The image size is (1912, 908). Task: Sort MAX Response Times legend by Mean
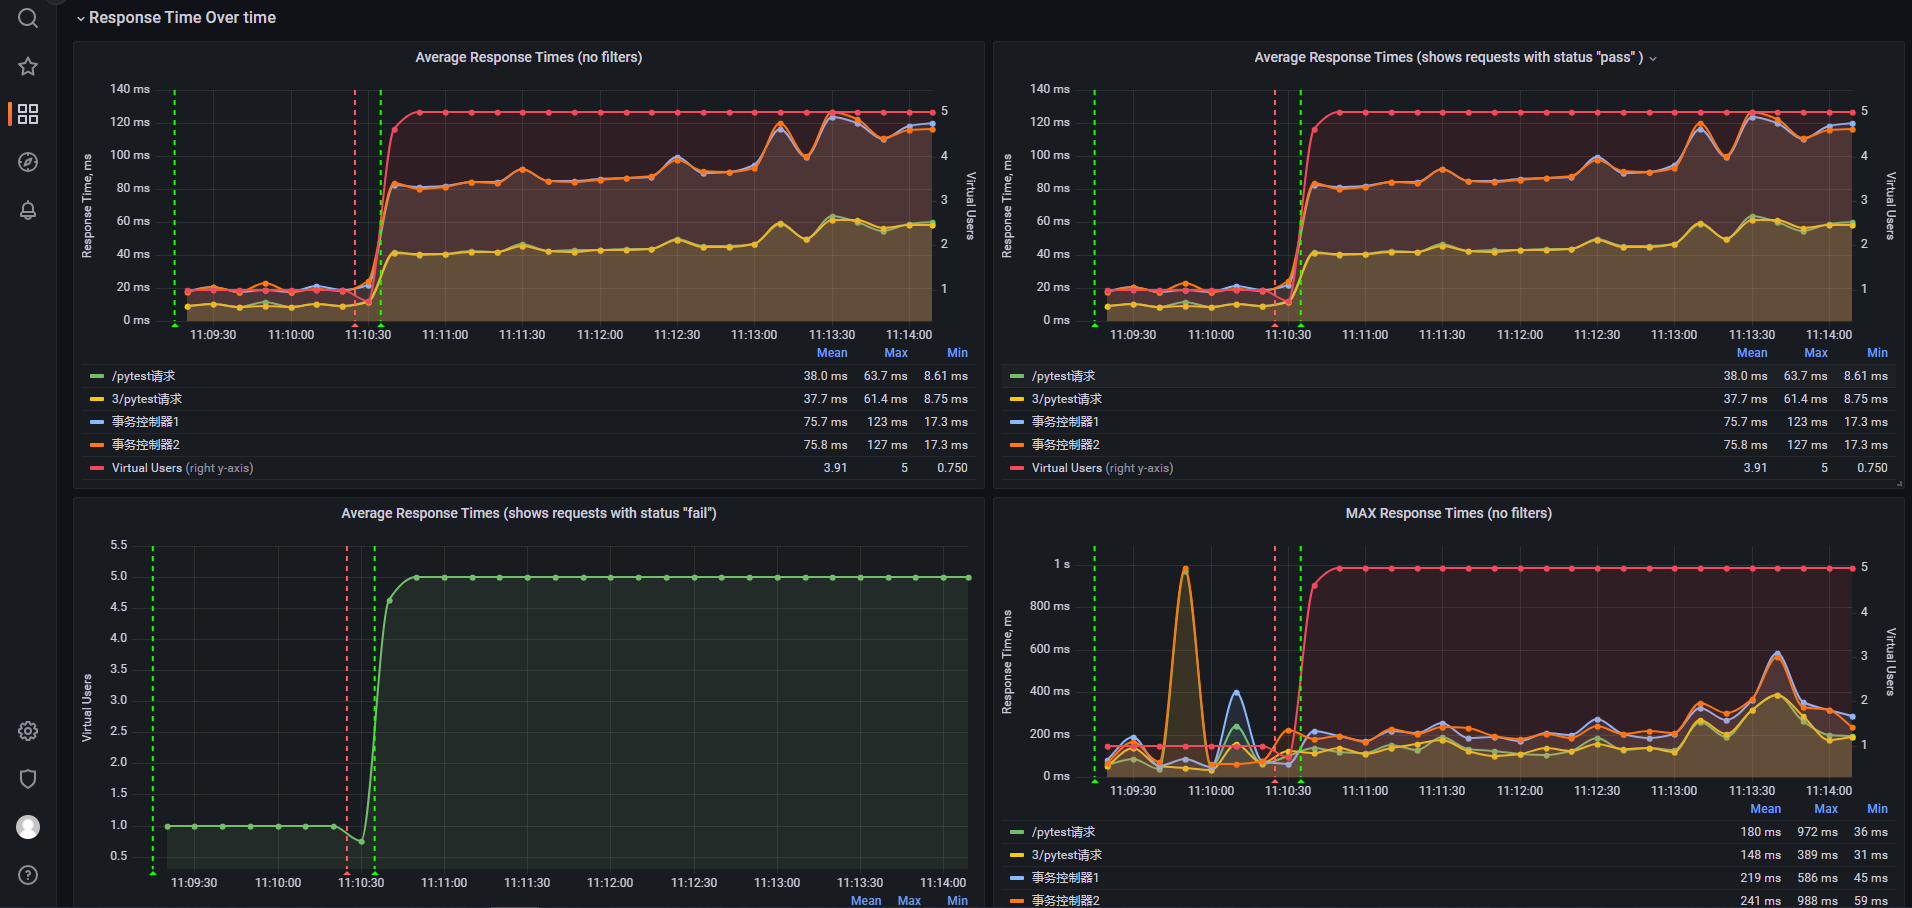click(1765, 809)
